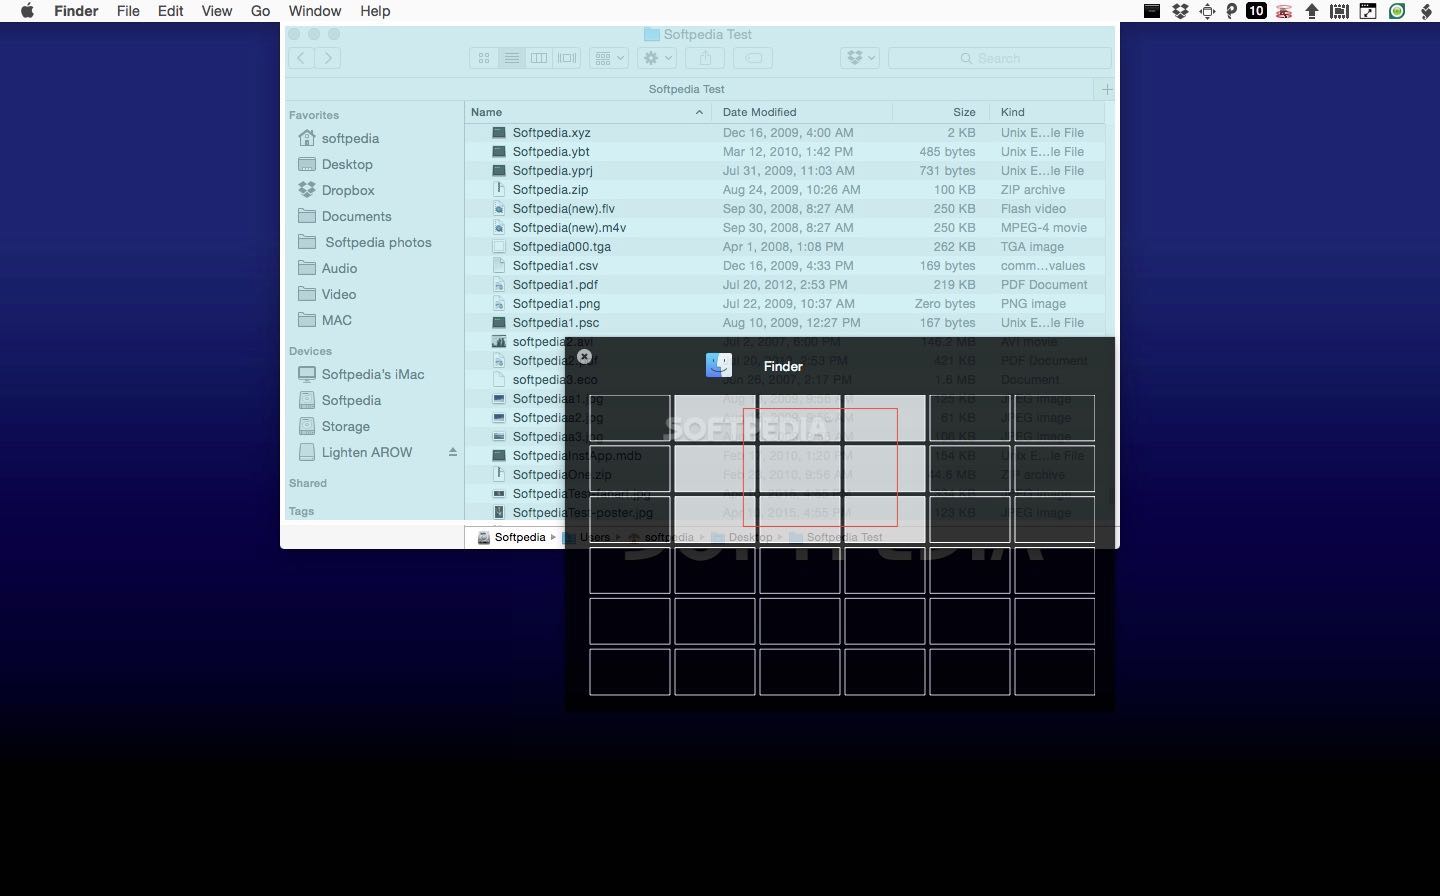
Task: Click the folder icon beside Documents in the sidebar
Action: click(307, 216)
